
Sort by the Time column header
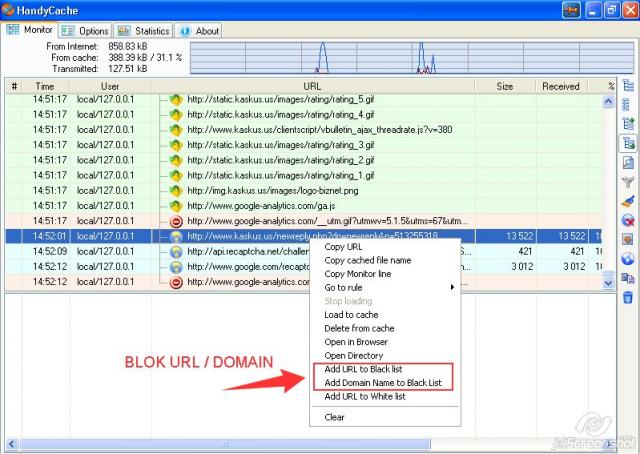coord(45,87)
